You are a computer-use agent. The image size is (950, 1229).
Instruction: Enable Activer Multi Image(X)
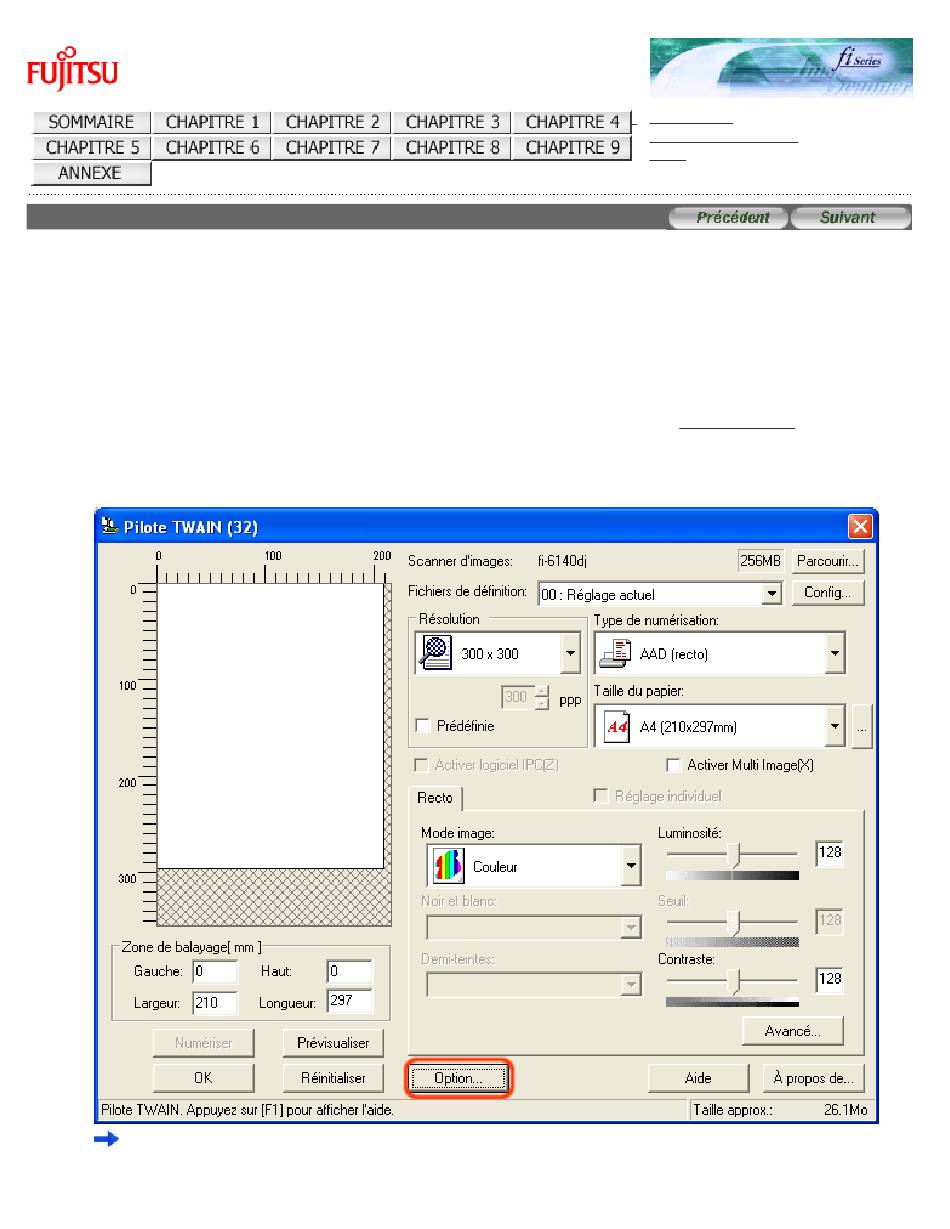(x=674, y=765)
